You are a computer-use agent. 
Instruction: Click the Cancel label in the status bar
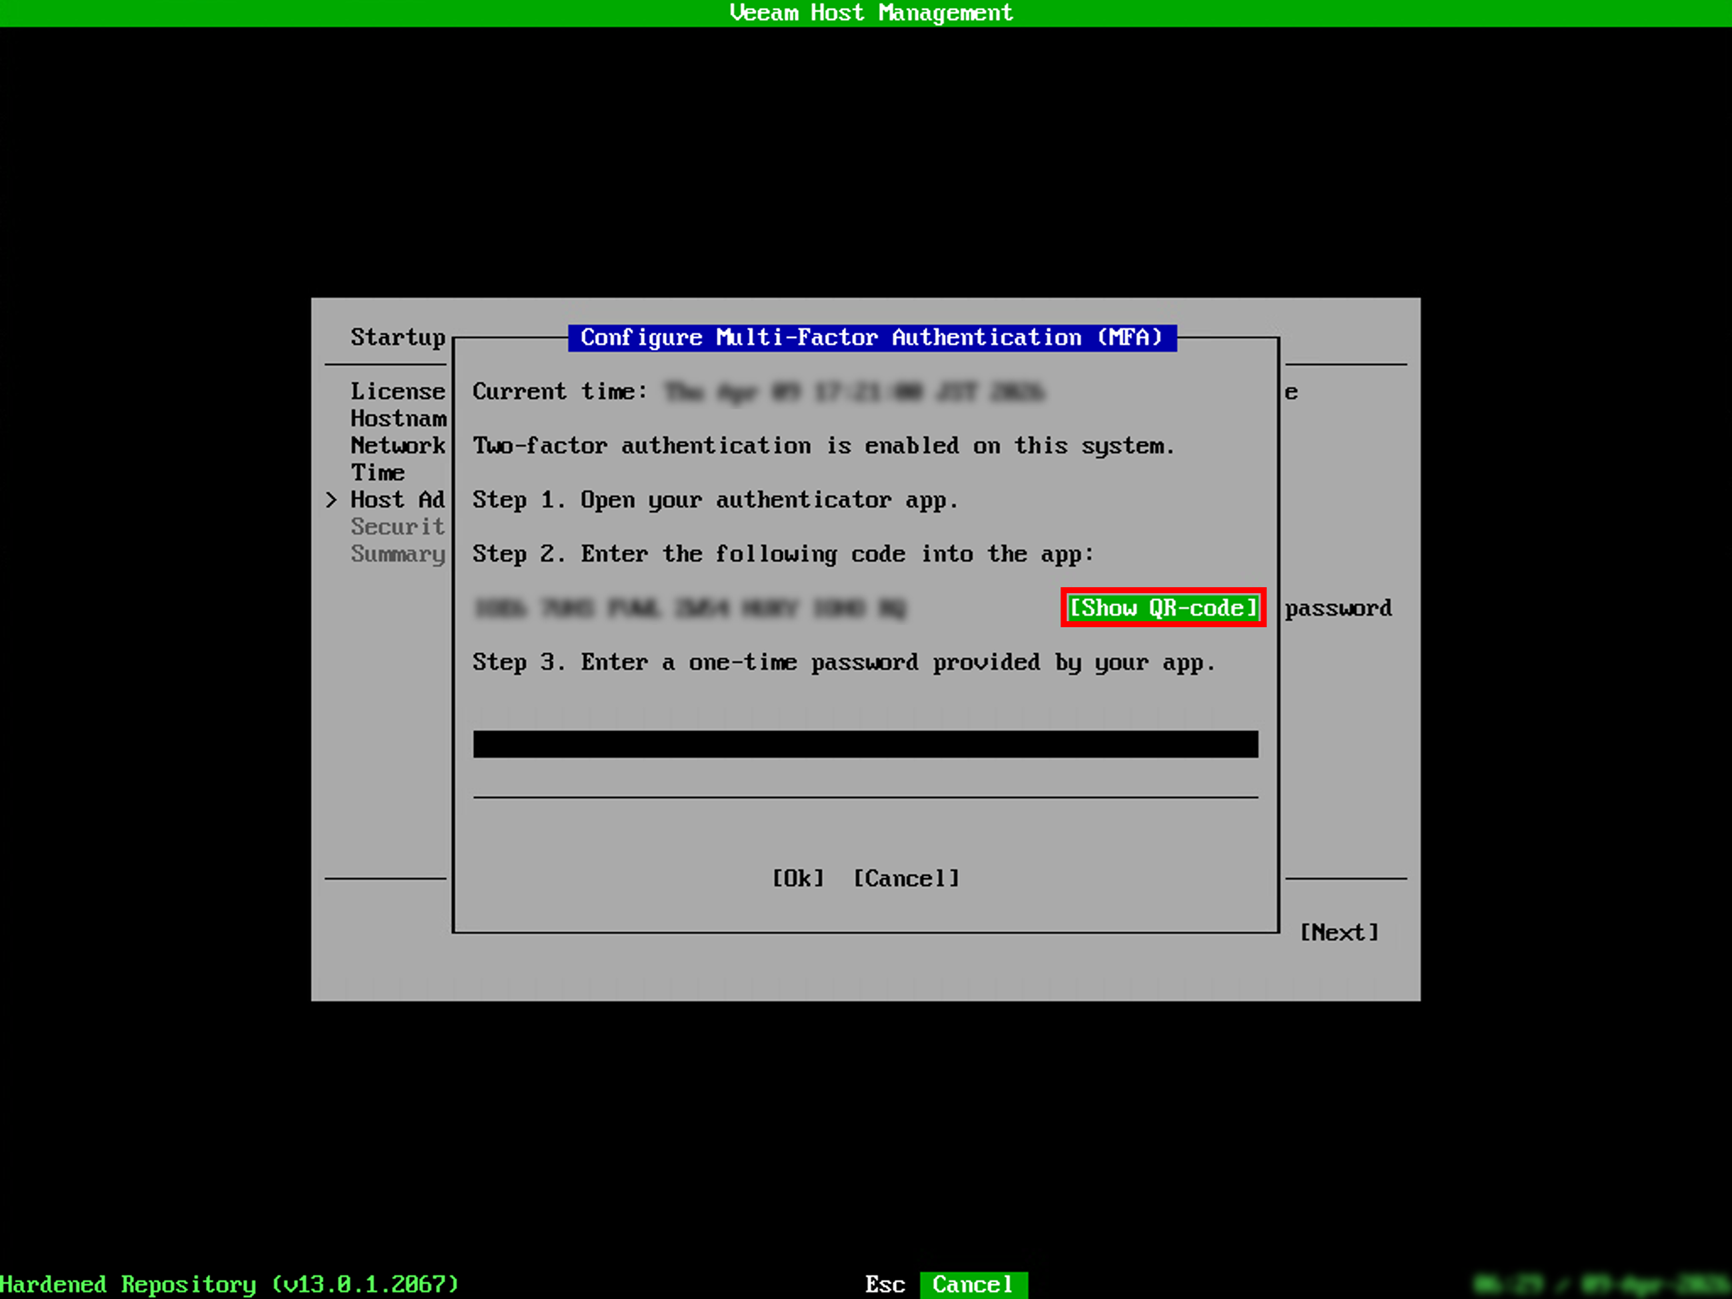pos(972,1284)
